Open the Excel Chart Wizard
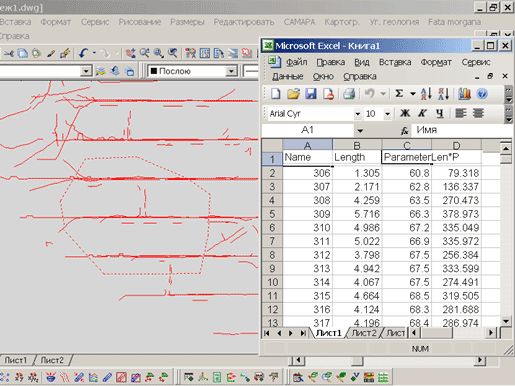This screenshot has height=386, width=515. pos(464,94)
